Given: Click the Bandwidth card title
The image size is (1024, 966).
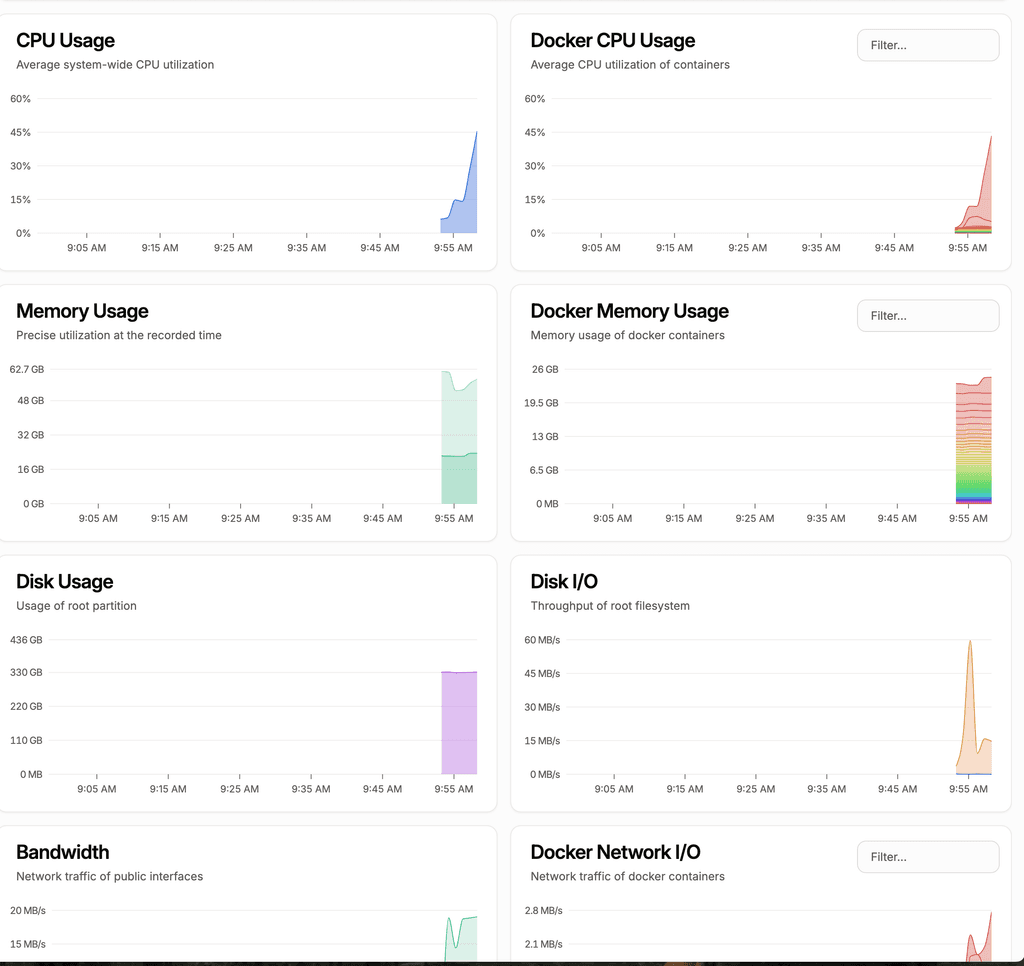Looking at the screenshot, I should (63, 853).
